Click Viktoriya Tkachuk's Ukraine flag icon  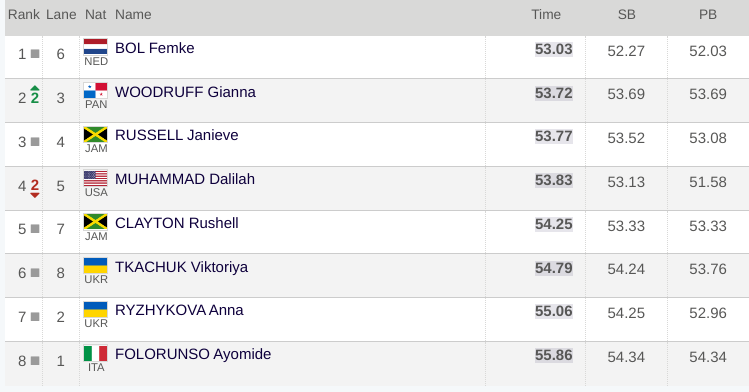point(96,265)
